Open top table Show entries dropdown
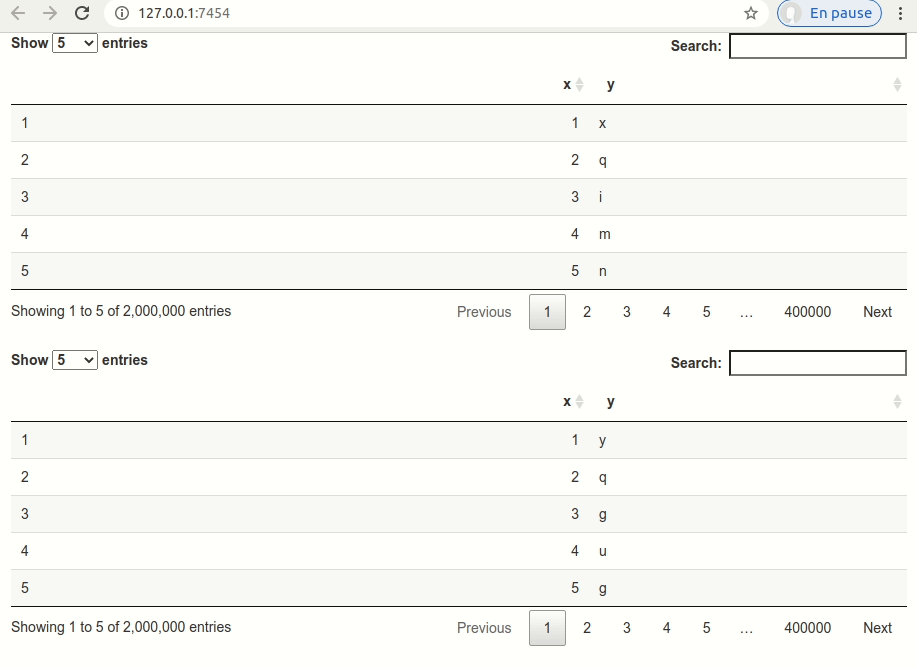Screen dimensions: 917x668 point(75,43)
